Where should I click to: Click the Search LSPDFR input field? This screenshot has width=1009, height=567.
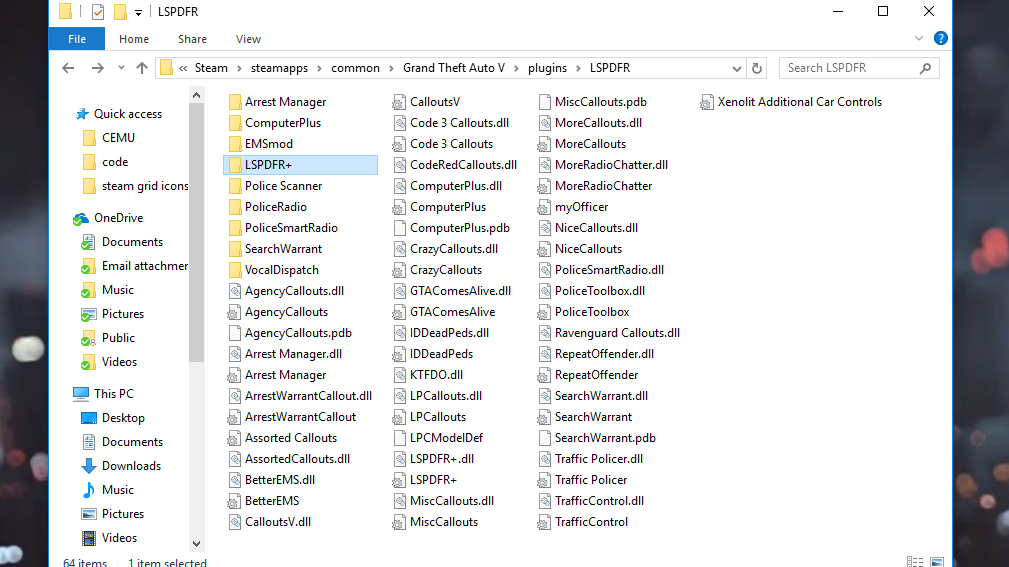pos(859,68)
